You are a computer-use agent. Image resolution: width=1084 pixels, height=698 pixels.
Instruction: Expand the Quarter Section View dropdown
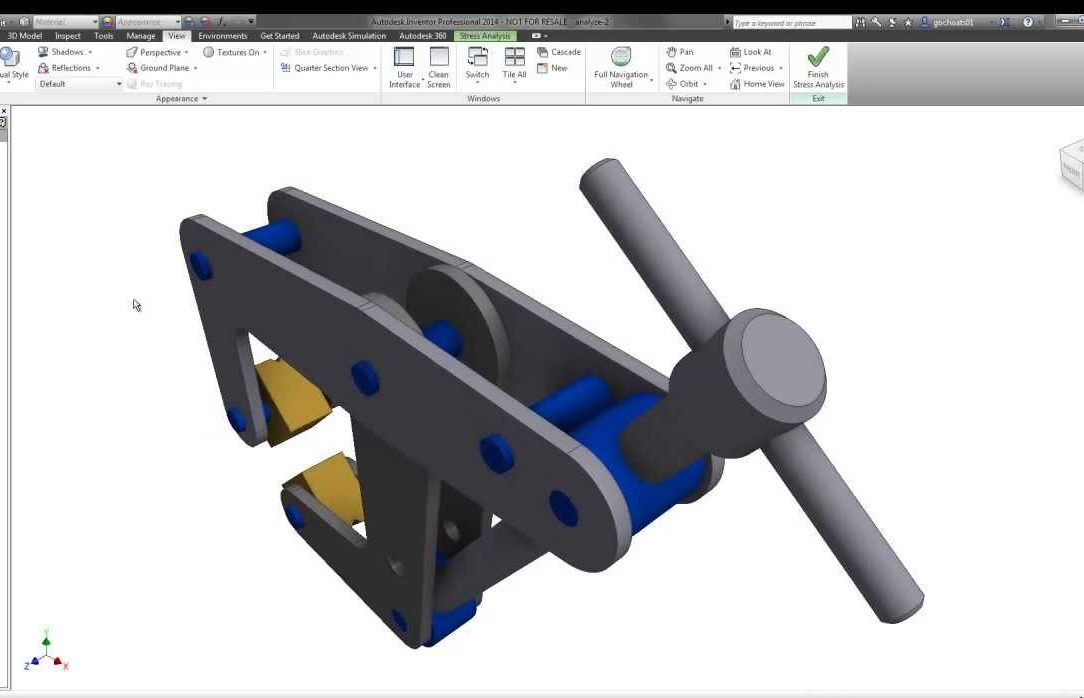(375, 68)
